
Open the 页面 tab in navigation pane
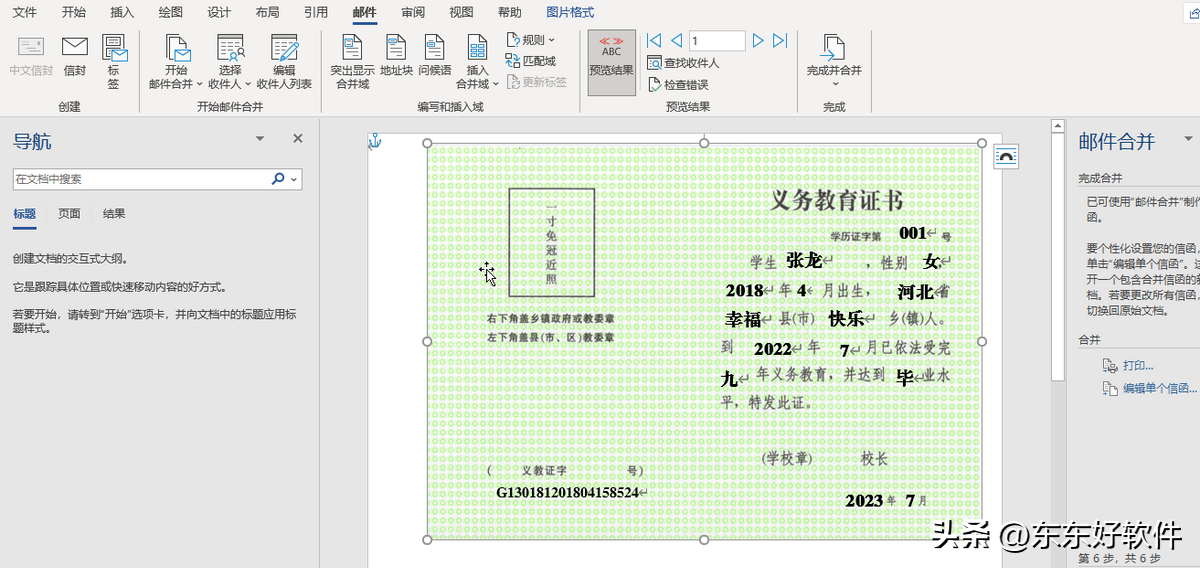[69, 214]
